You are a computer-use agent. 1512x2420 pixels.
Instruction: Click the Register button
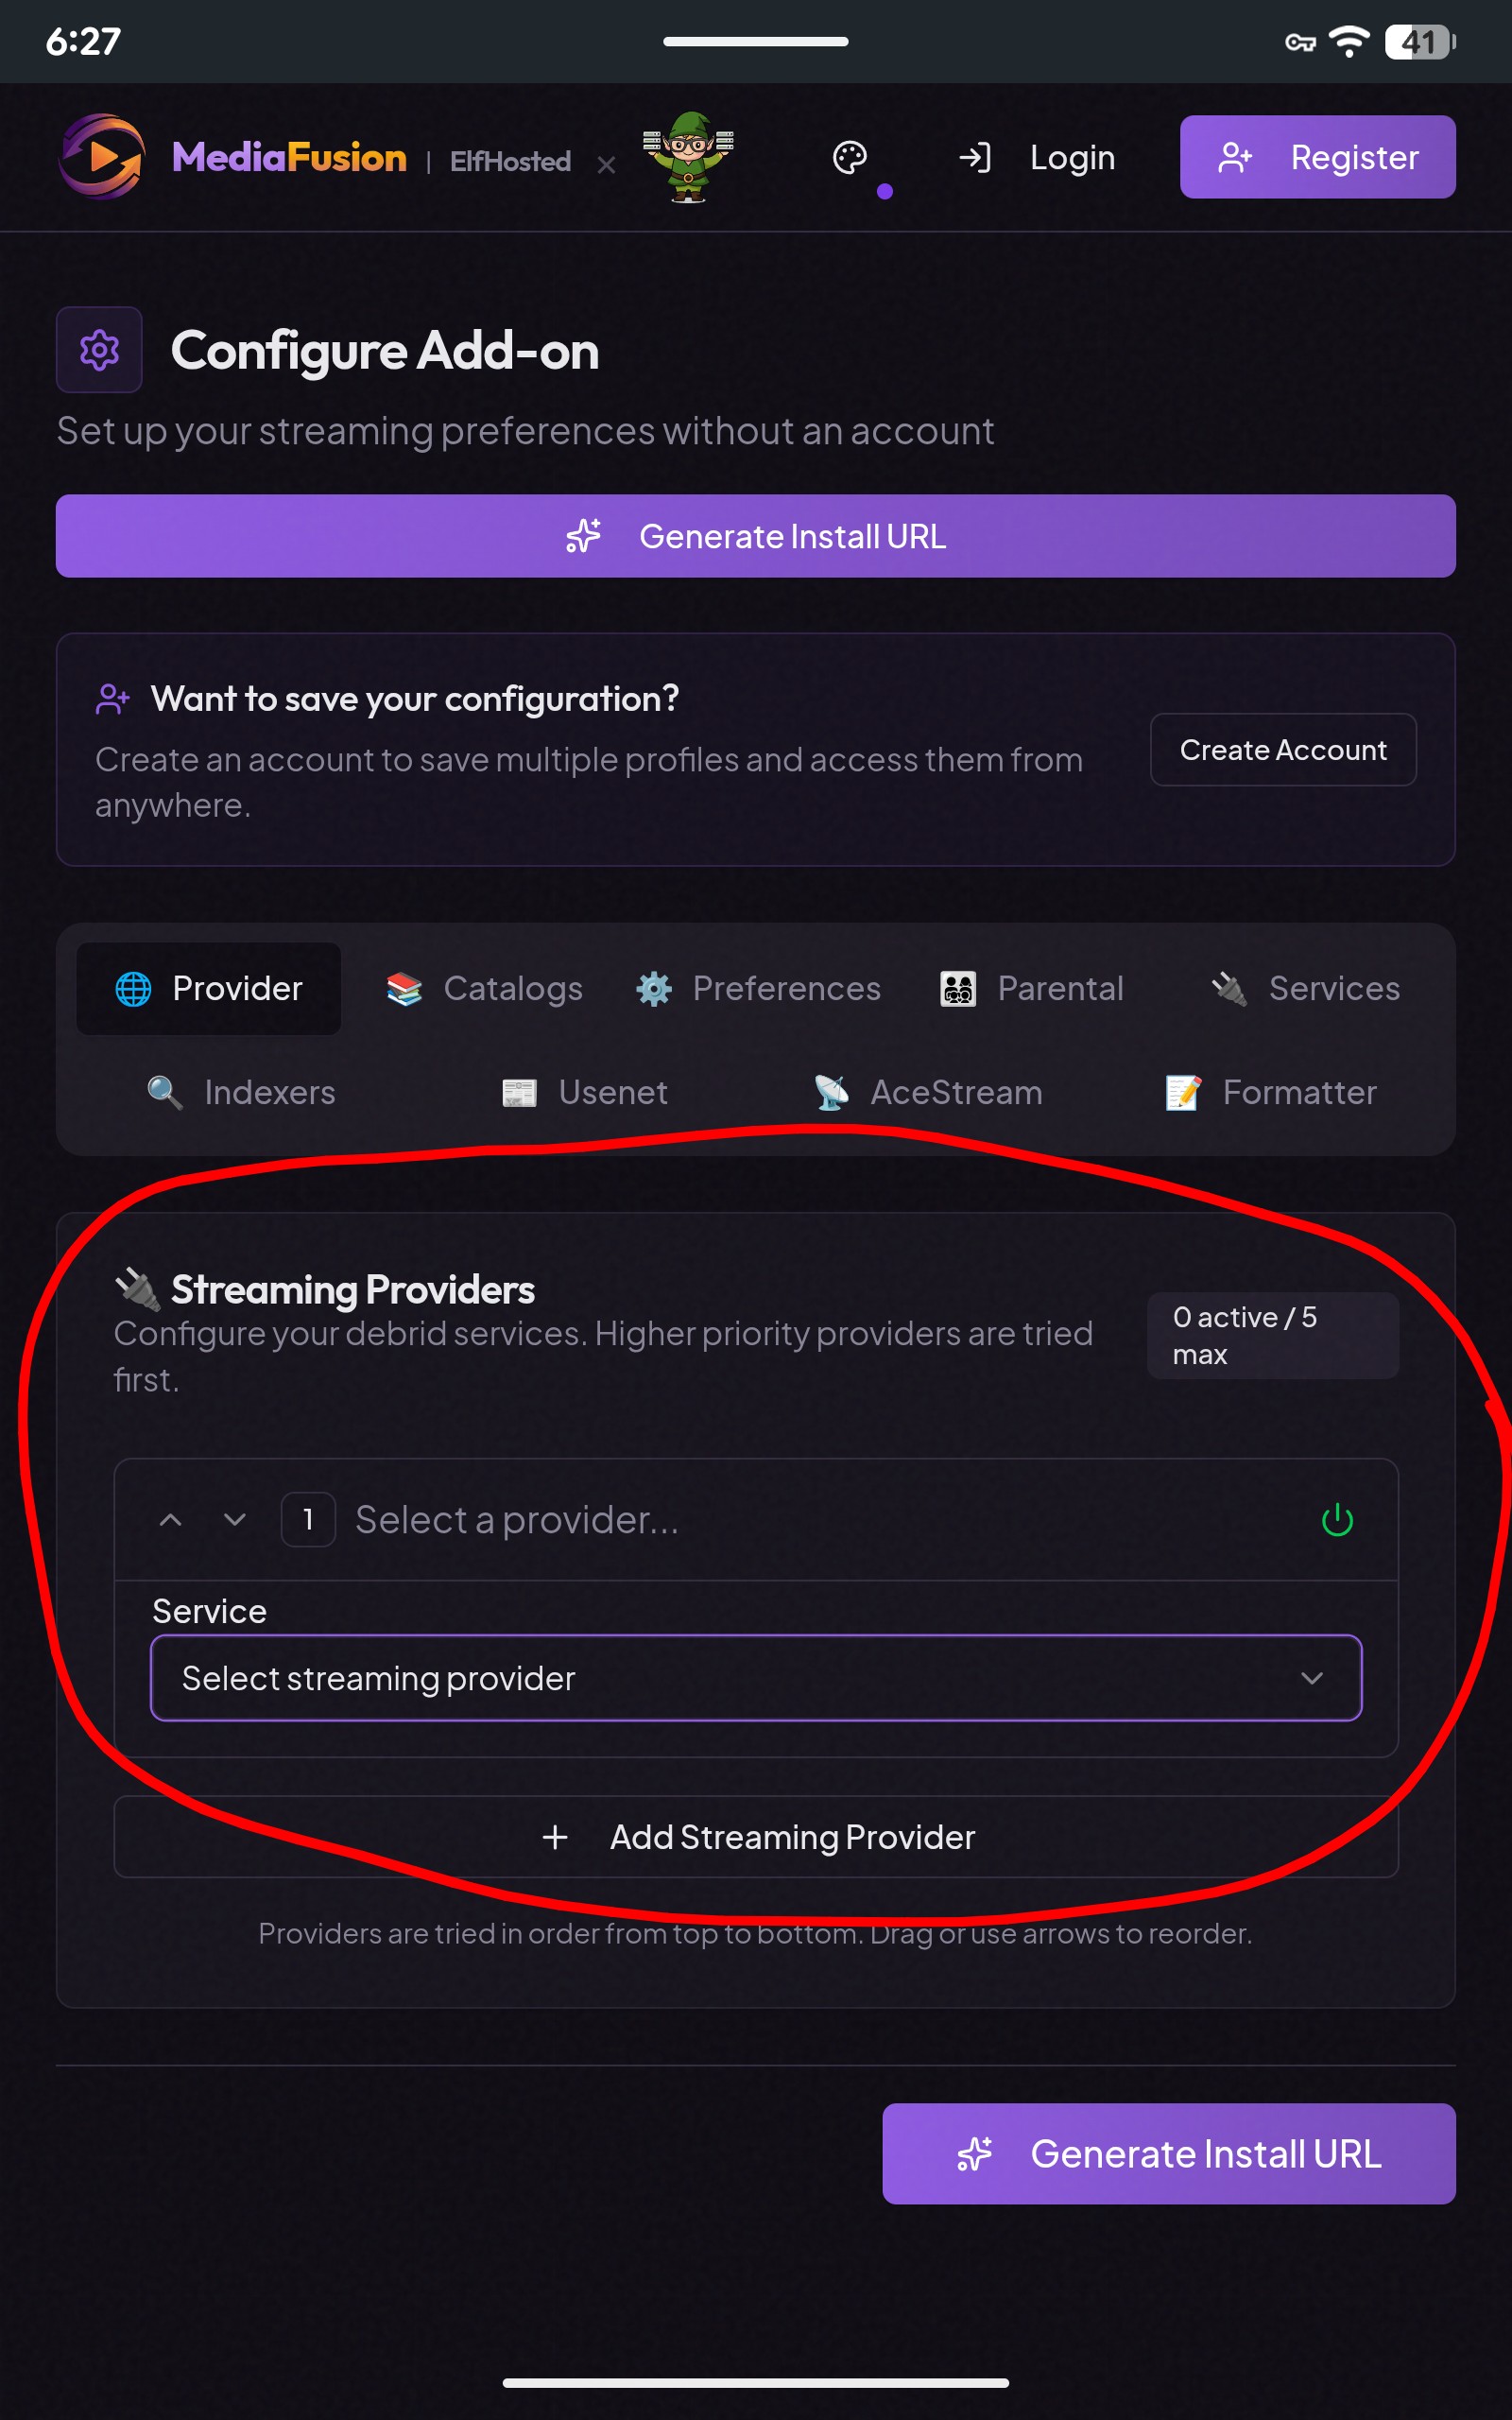pos(1317,157)
